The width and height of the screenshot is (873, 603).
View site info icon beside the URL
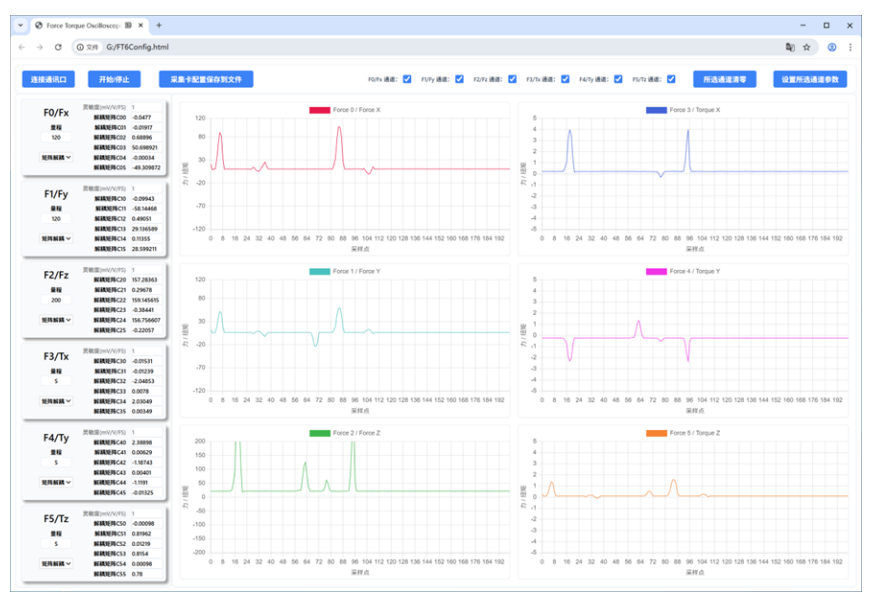(80, 47)
